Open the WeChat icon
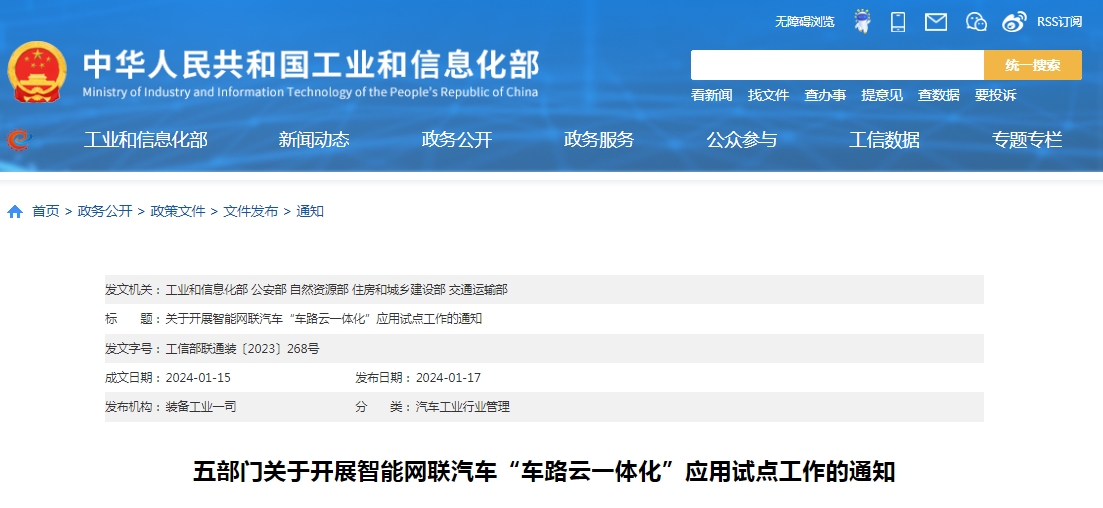This screenshot has height=508, width=1103. point(976,22)
